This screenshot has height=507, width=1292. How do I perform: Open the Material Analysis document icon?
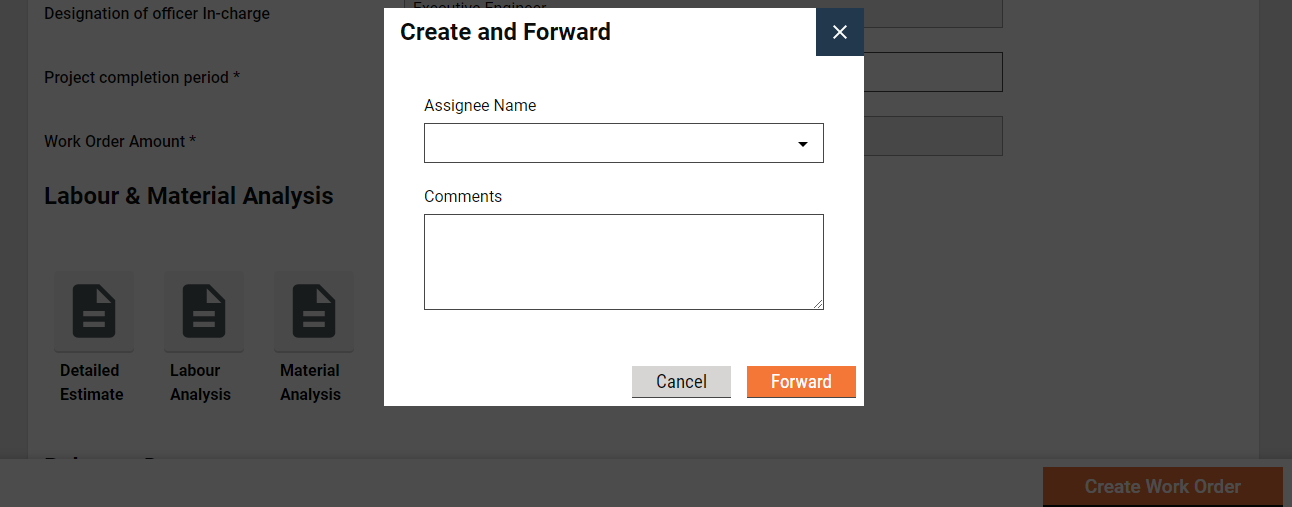click(x=314, y=311)
